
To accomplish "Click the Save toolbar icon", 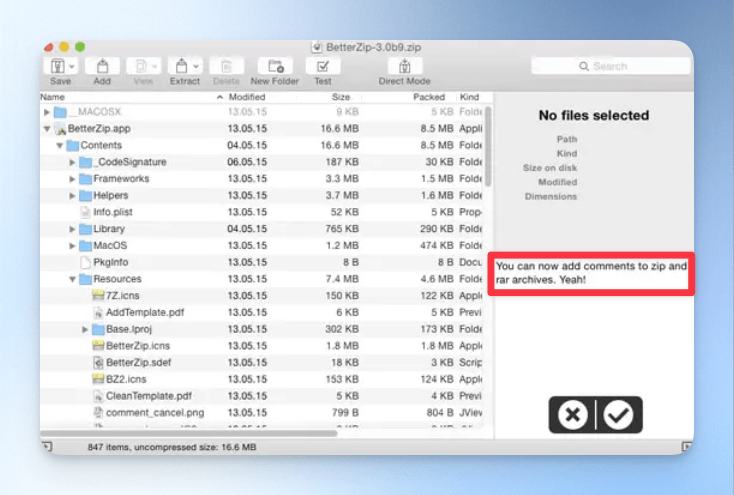I will pos(57,66).
